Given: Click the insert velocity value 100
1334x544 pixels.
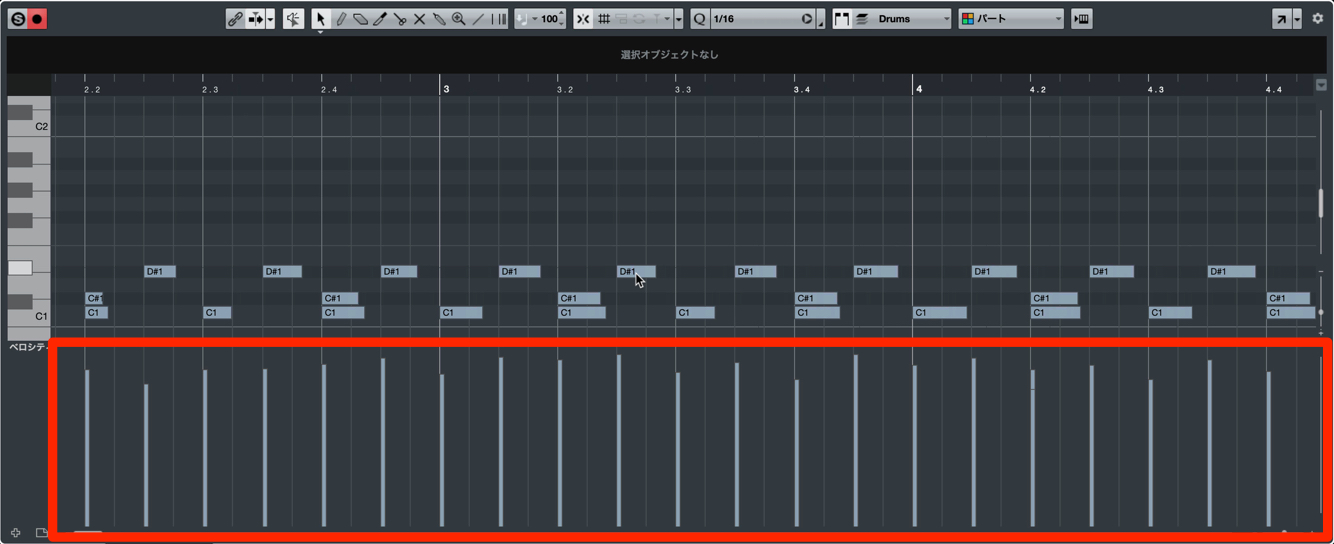Looking at the screenshot, I should [549, 19].
